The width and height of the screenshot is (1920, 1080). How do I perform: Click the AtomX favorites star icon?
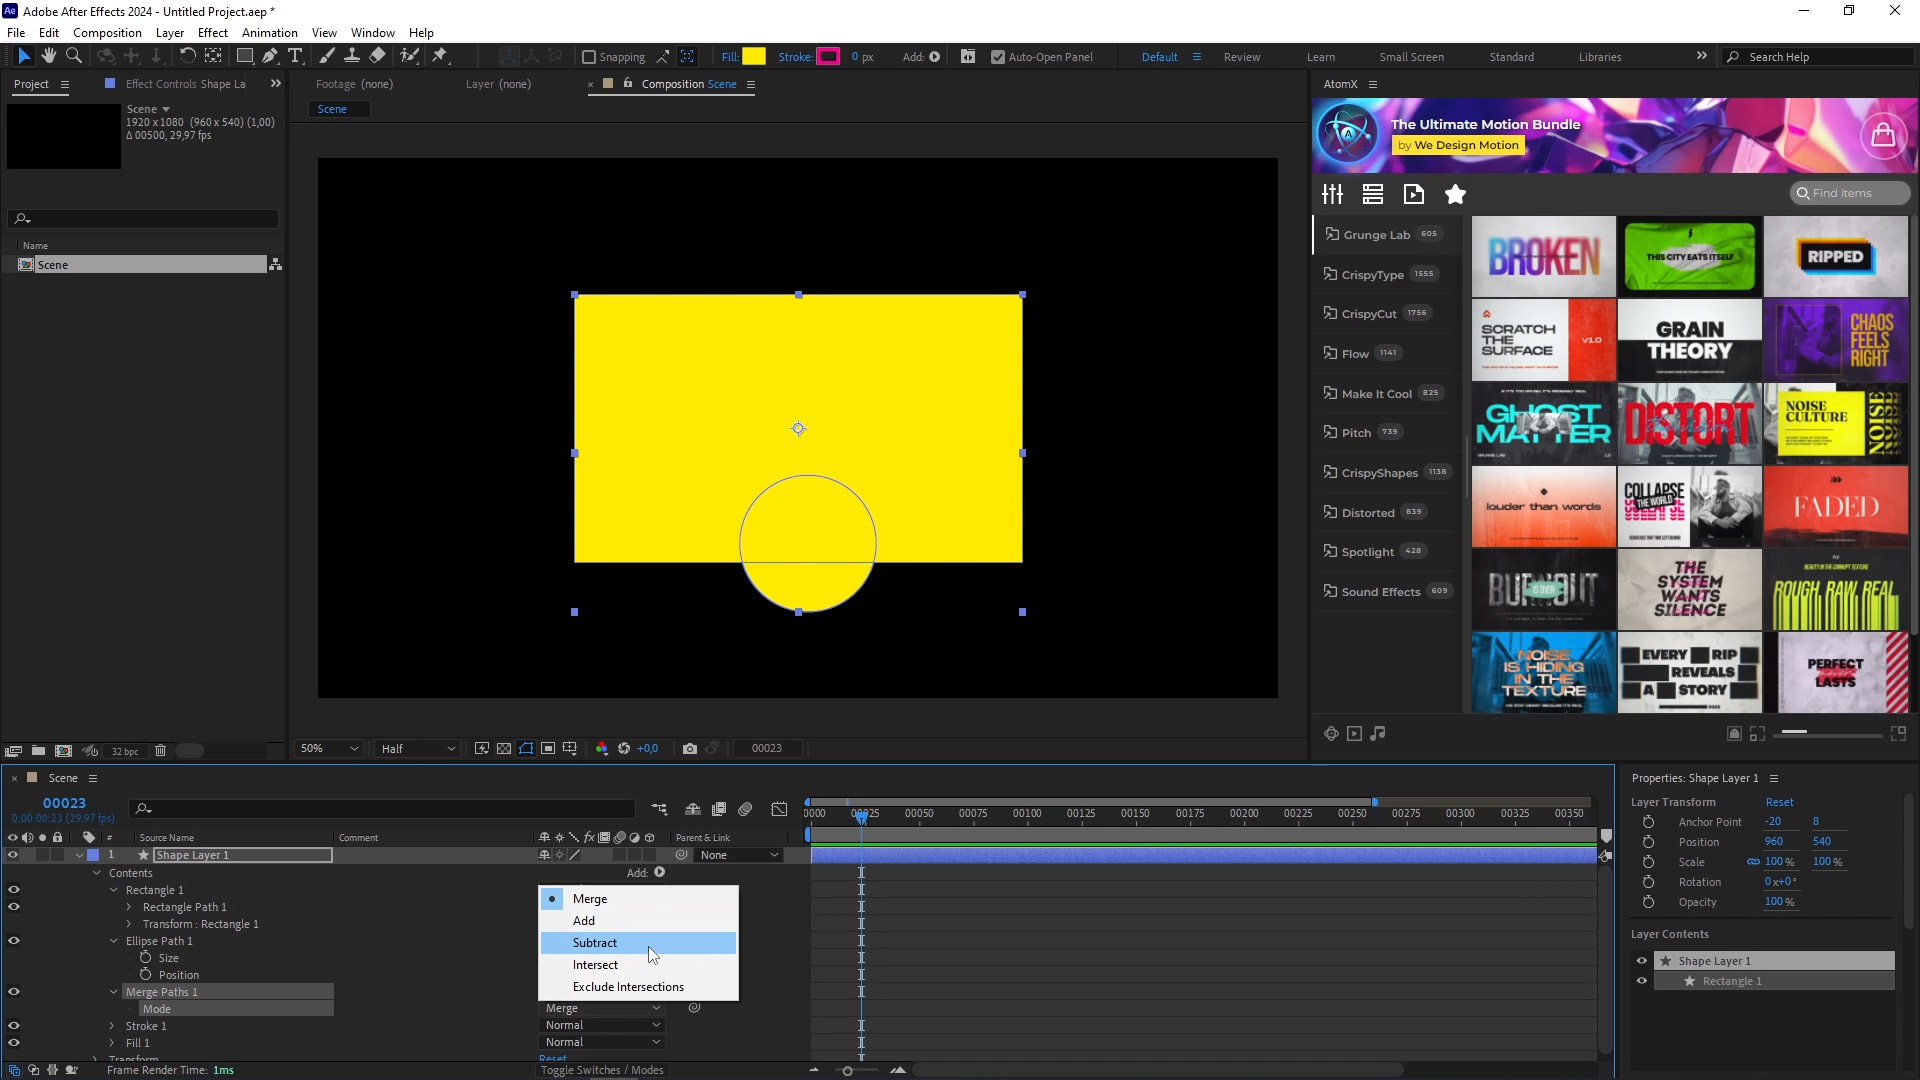pos(1455,194)
